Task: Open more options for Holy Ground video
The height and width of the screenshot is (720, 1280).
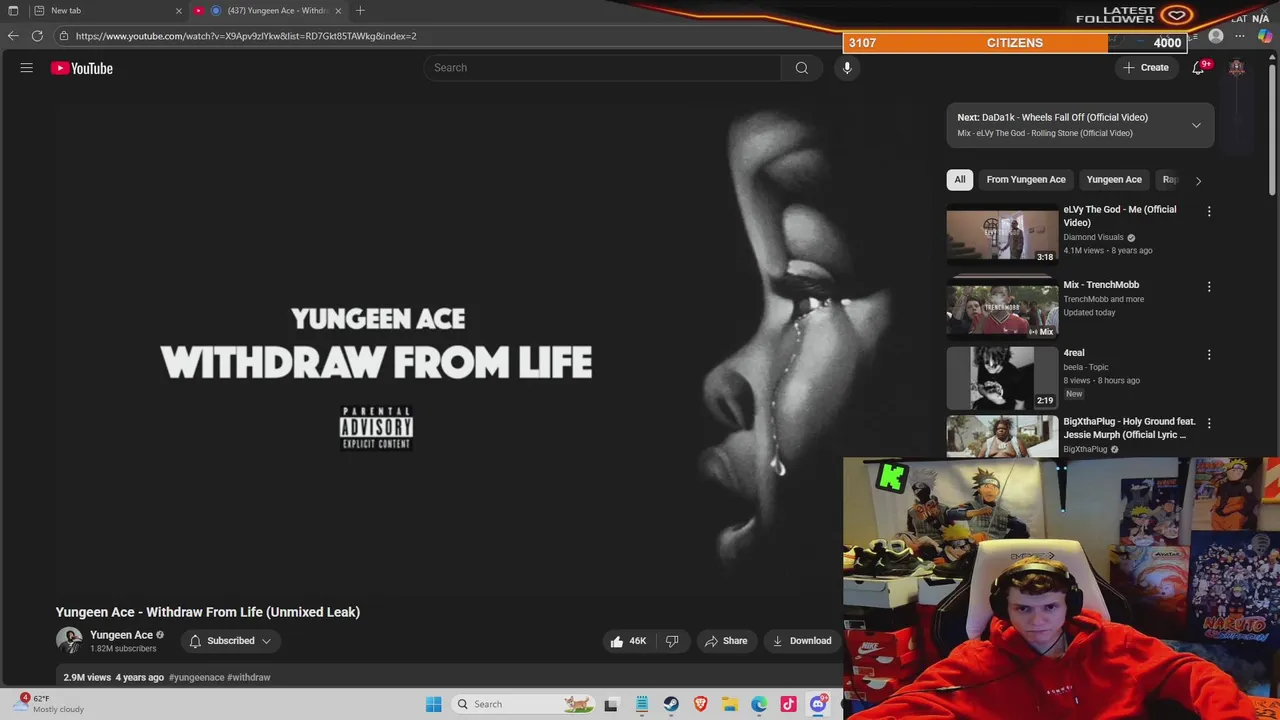Action: tap(1209, 423)
